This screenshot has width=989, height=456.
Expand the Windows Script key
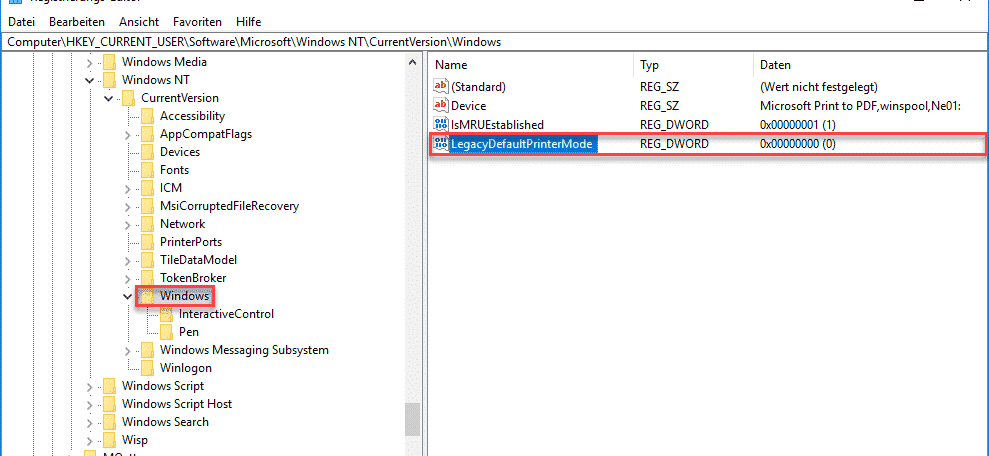(90, 386)
